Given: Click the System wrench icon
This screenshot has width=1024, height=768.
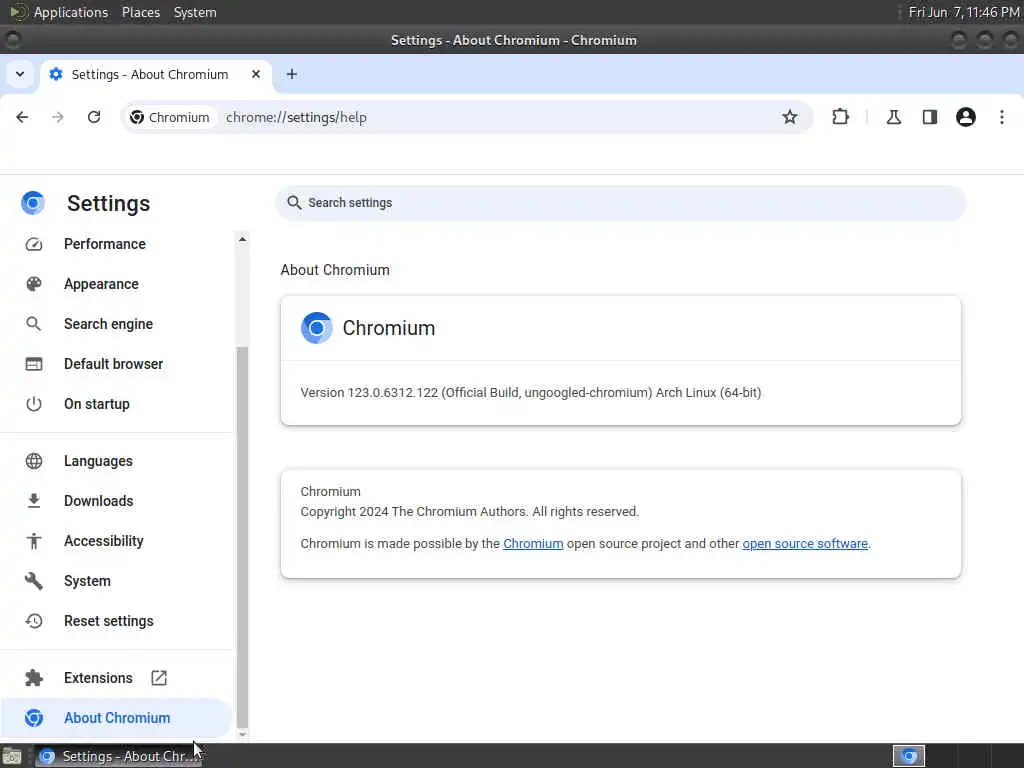Looking at the screenshot, I should pyautogui.click(x=34, y=581).
